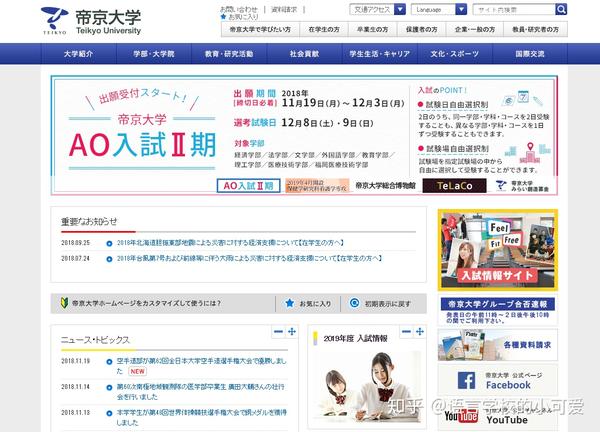Viewport: 600px width, 432px height.
Task: Collapse the ニュース・トピックス panel with minus
Action: 279,331
